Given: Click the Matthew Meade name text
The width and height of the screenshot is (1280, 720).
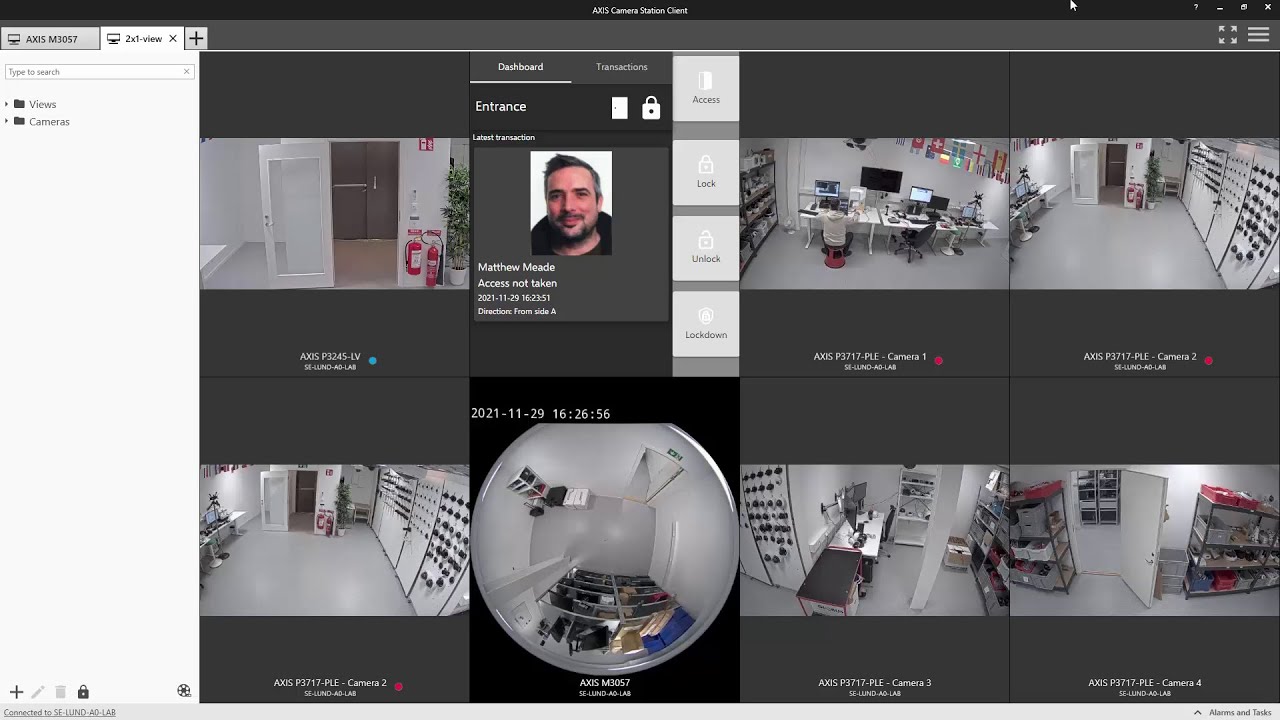Looking at the screenshot, I should pyautogui.click(x=516, y=267).
